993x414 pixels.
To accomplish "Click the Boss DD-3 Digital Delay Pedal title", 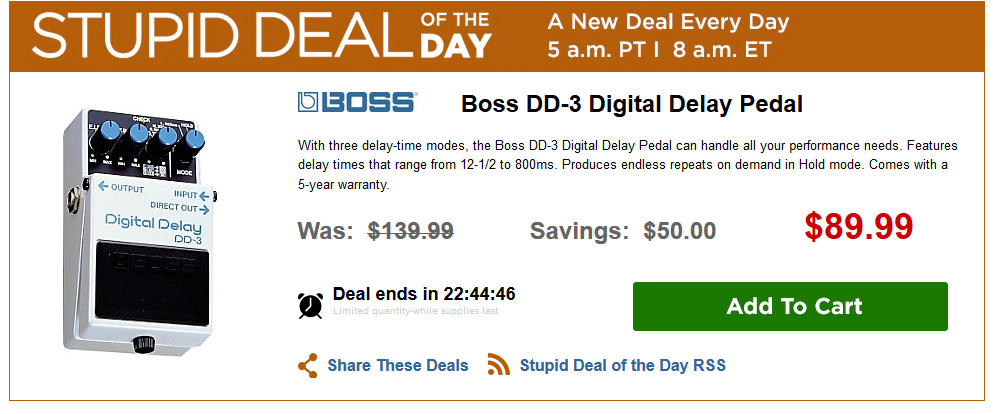I will pos(632,104).
